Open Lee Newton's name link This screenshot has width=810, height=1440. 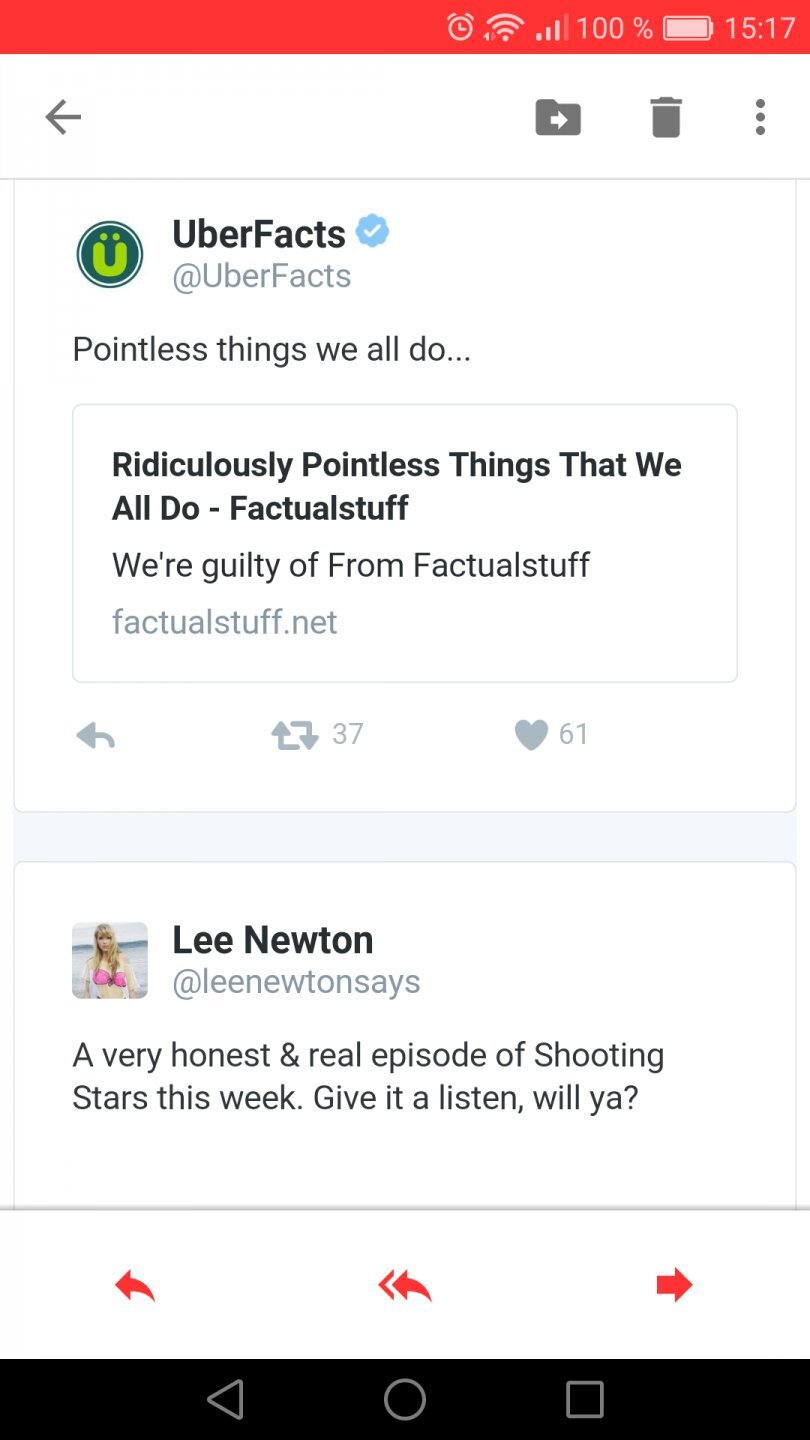pos(273,940)
